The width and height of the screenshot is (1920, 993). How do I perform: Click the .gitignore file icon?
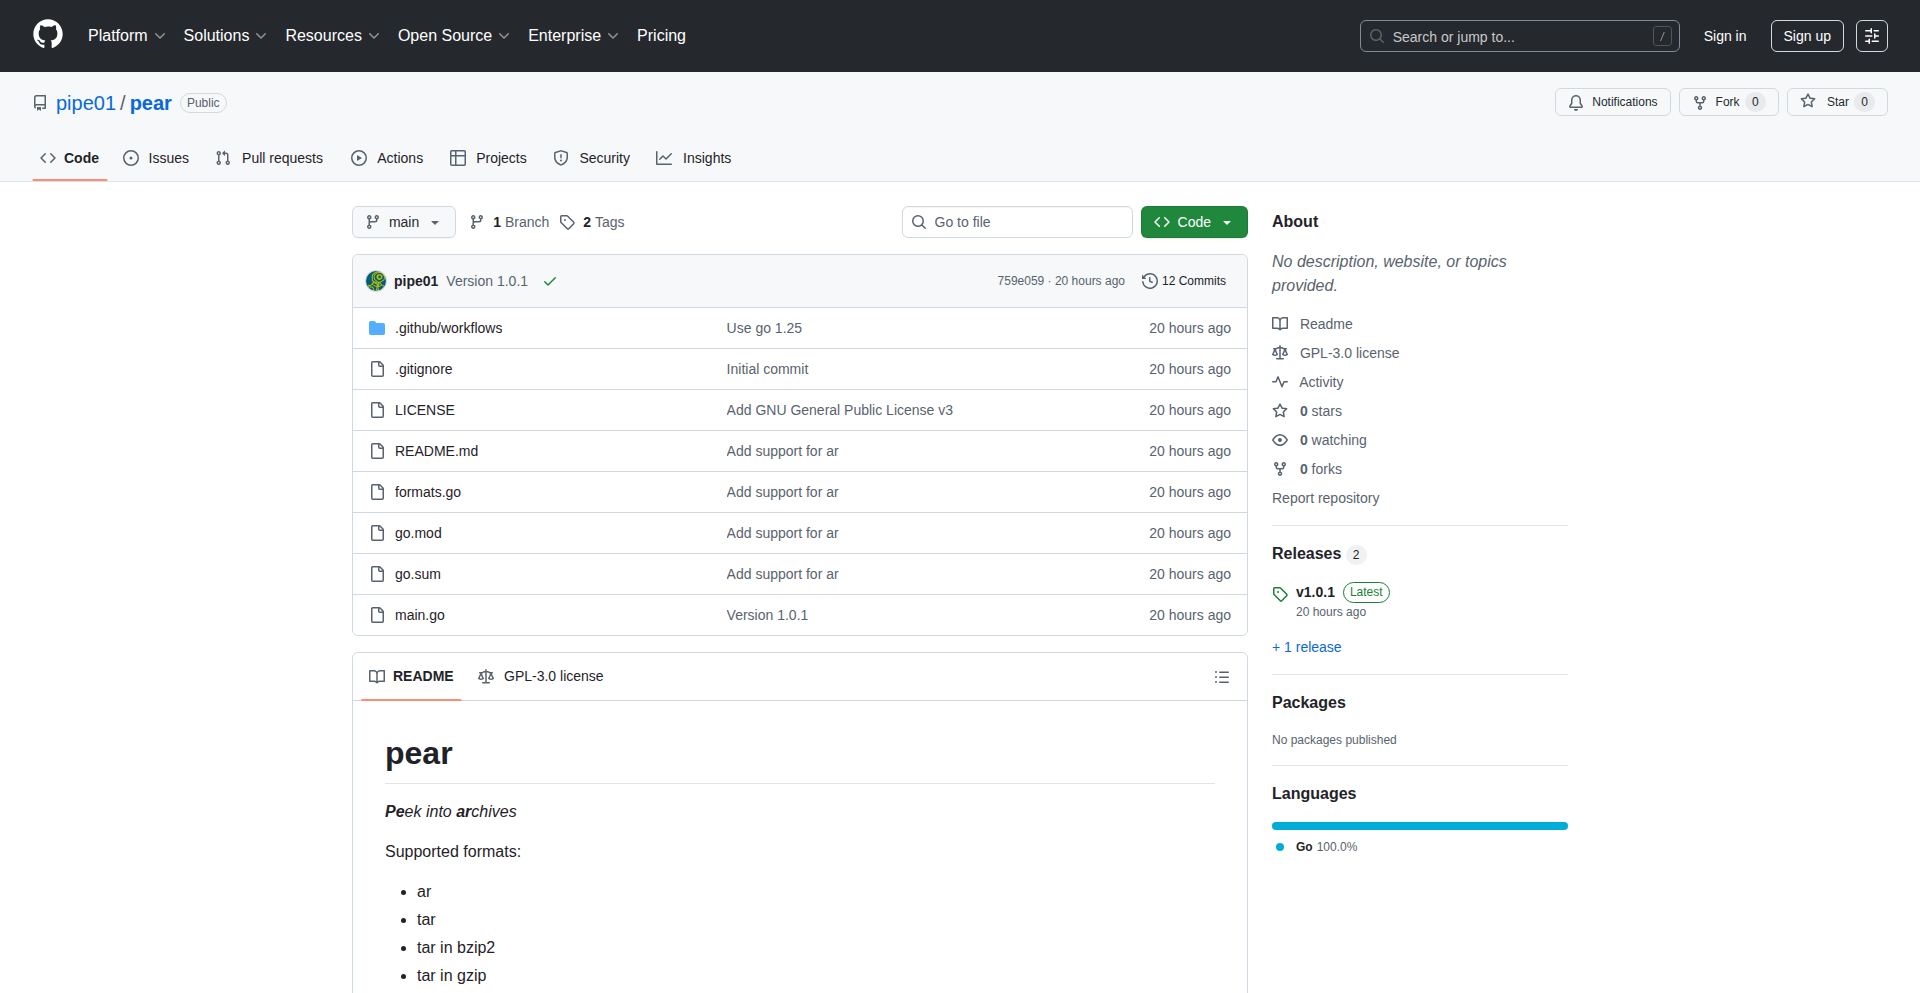[x=377, y=369]
